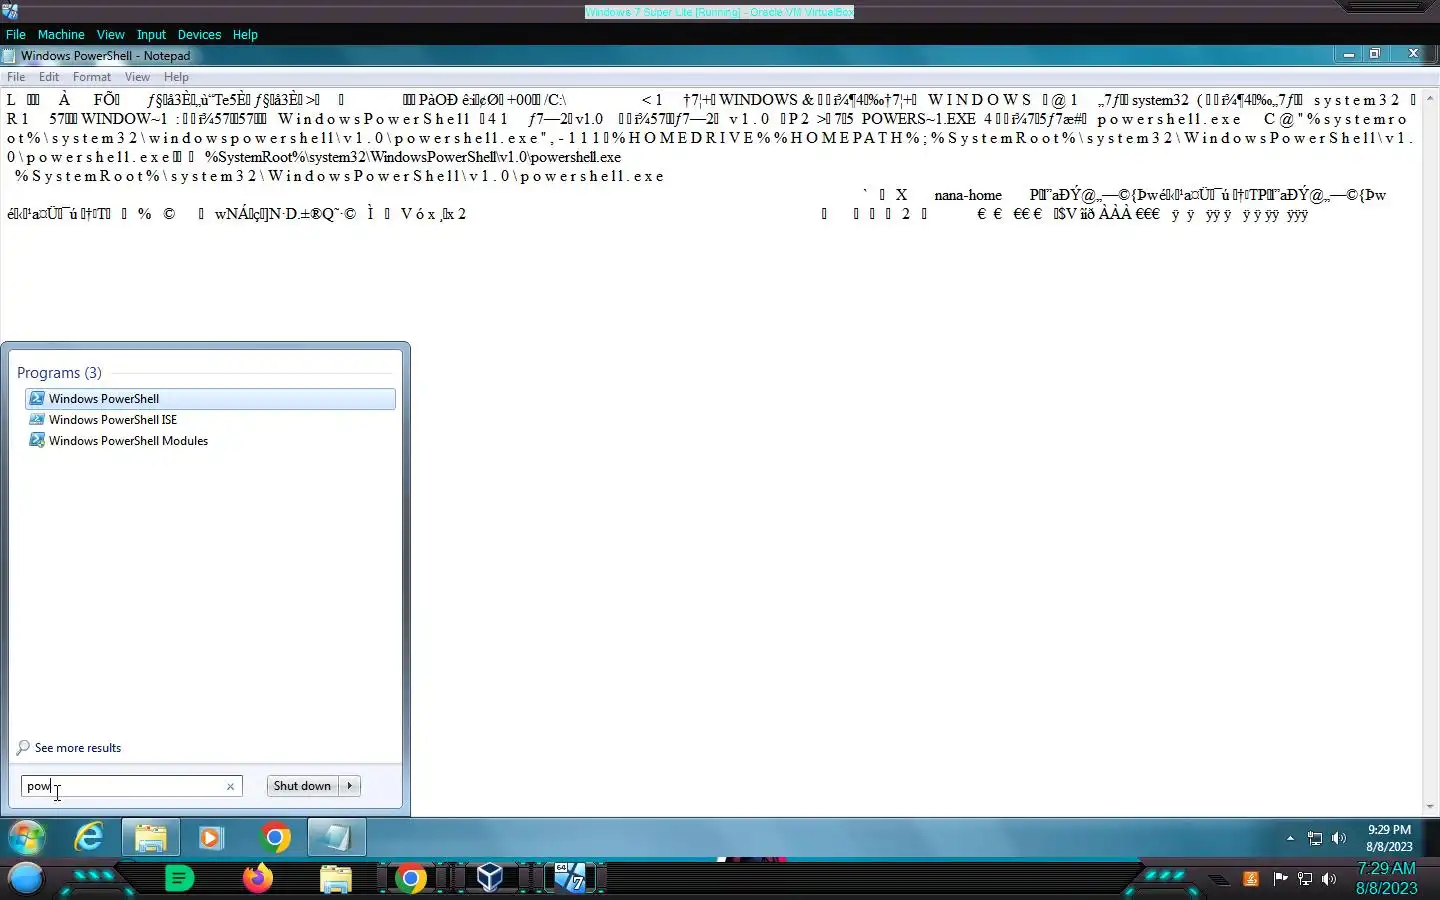Launch Firefox from host taskbar
1440x900 pixels.
258,879
